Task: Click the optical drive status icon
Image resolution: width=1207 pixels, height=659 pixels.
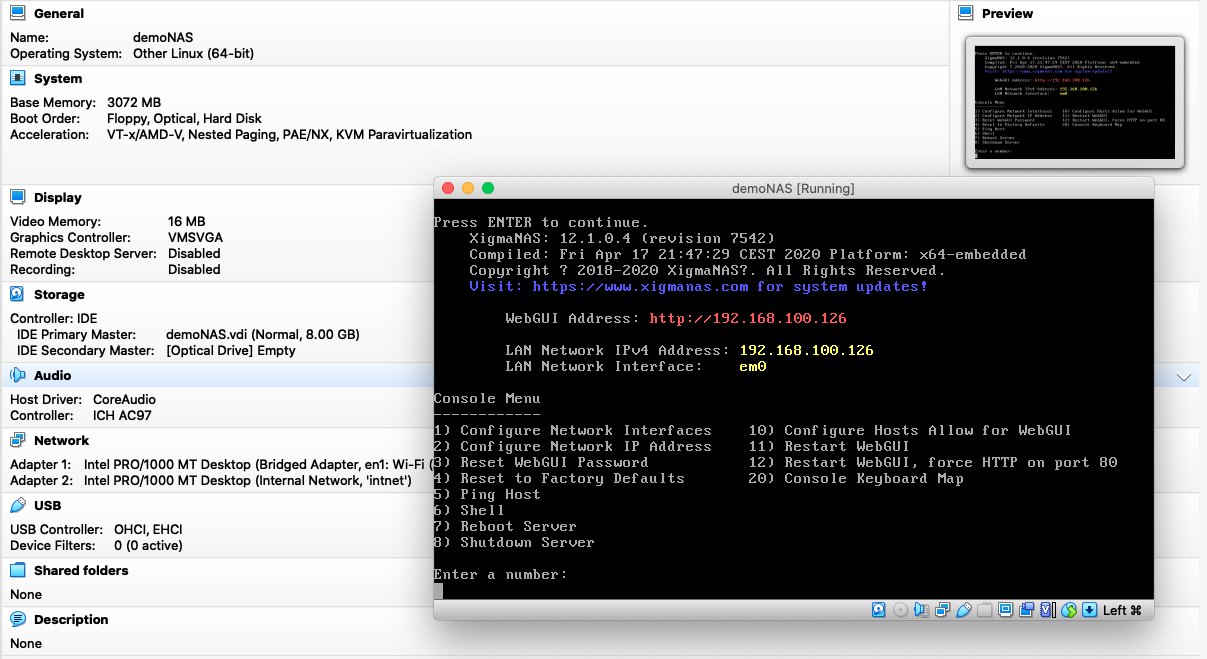Action: [x=900, y=610]
